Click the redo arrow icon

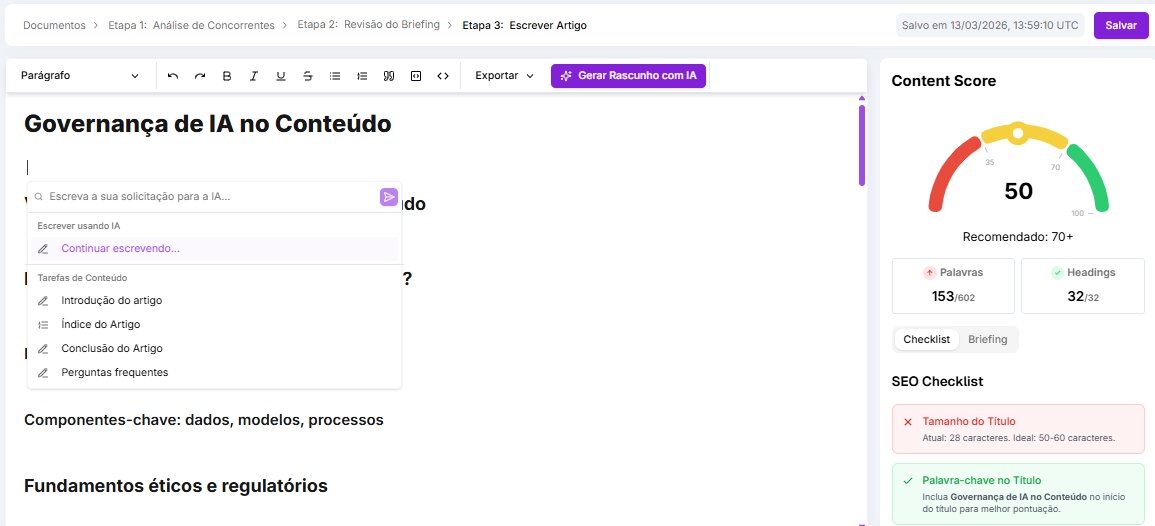(x=200, y=76)
